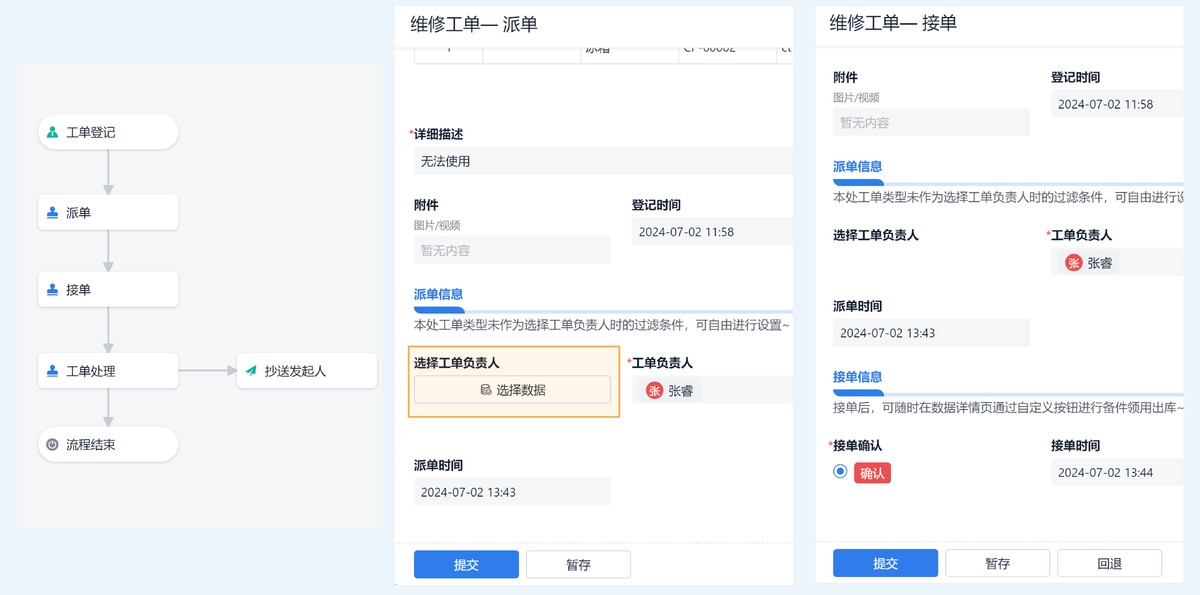Screen dimensions: 1200x595
Task: Click the icon on 工单处理 node
Action: pos(54,370)
